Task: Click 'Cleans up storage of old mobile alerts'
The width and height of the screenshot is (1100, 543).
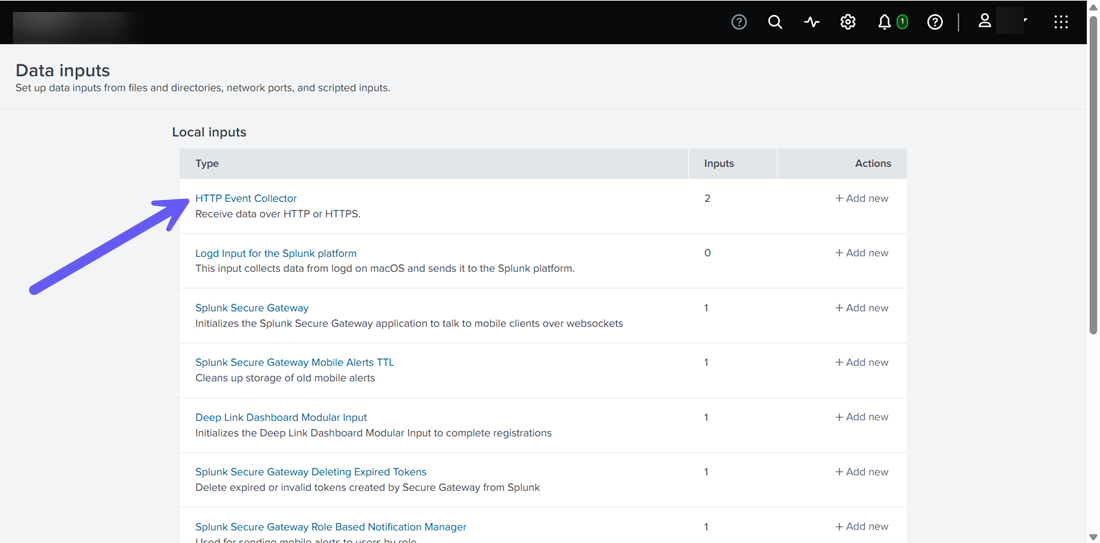Action: click(285, 378)
